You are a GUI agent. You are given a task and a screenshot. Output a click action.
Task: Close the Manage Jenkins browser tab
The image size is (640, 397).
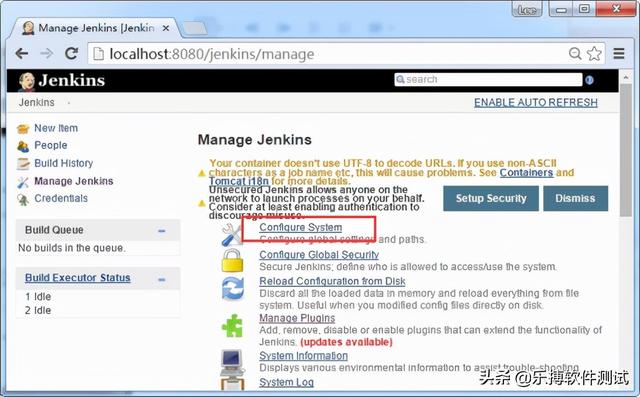click(x=166, y=28)
